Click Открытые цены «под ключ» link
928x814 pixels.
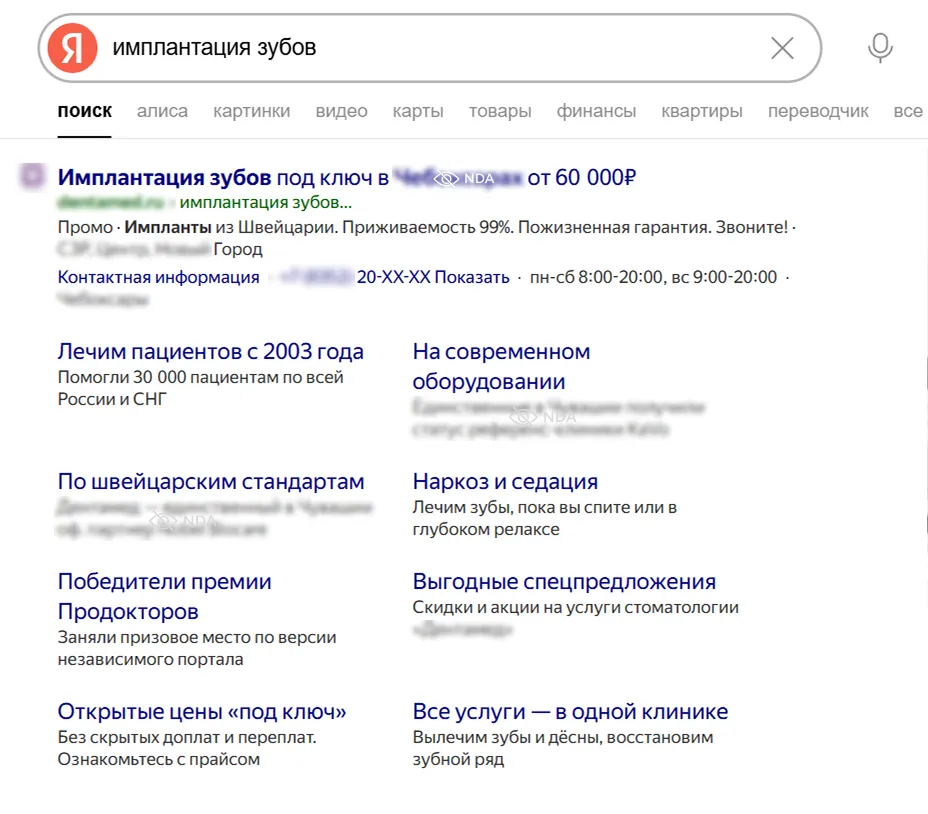coord(201,711)
